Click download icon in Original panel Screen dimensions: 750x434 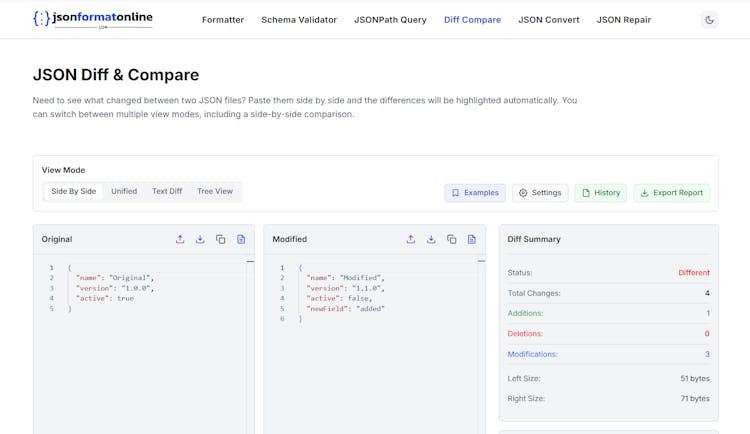point(200,240)
